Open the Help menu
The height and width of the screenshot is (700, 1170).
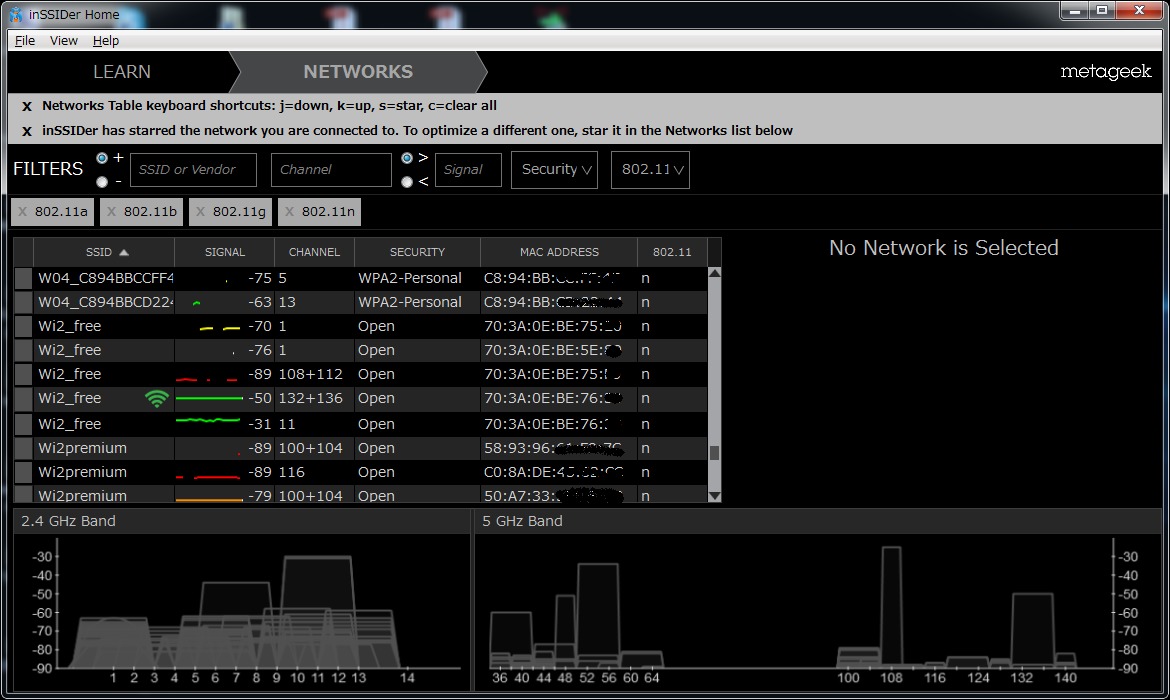click(x=106, y=41)
